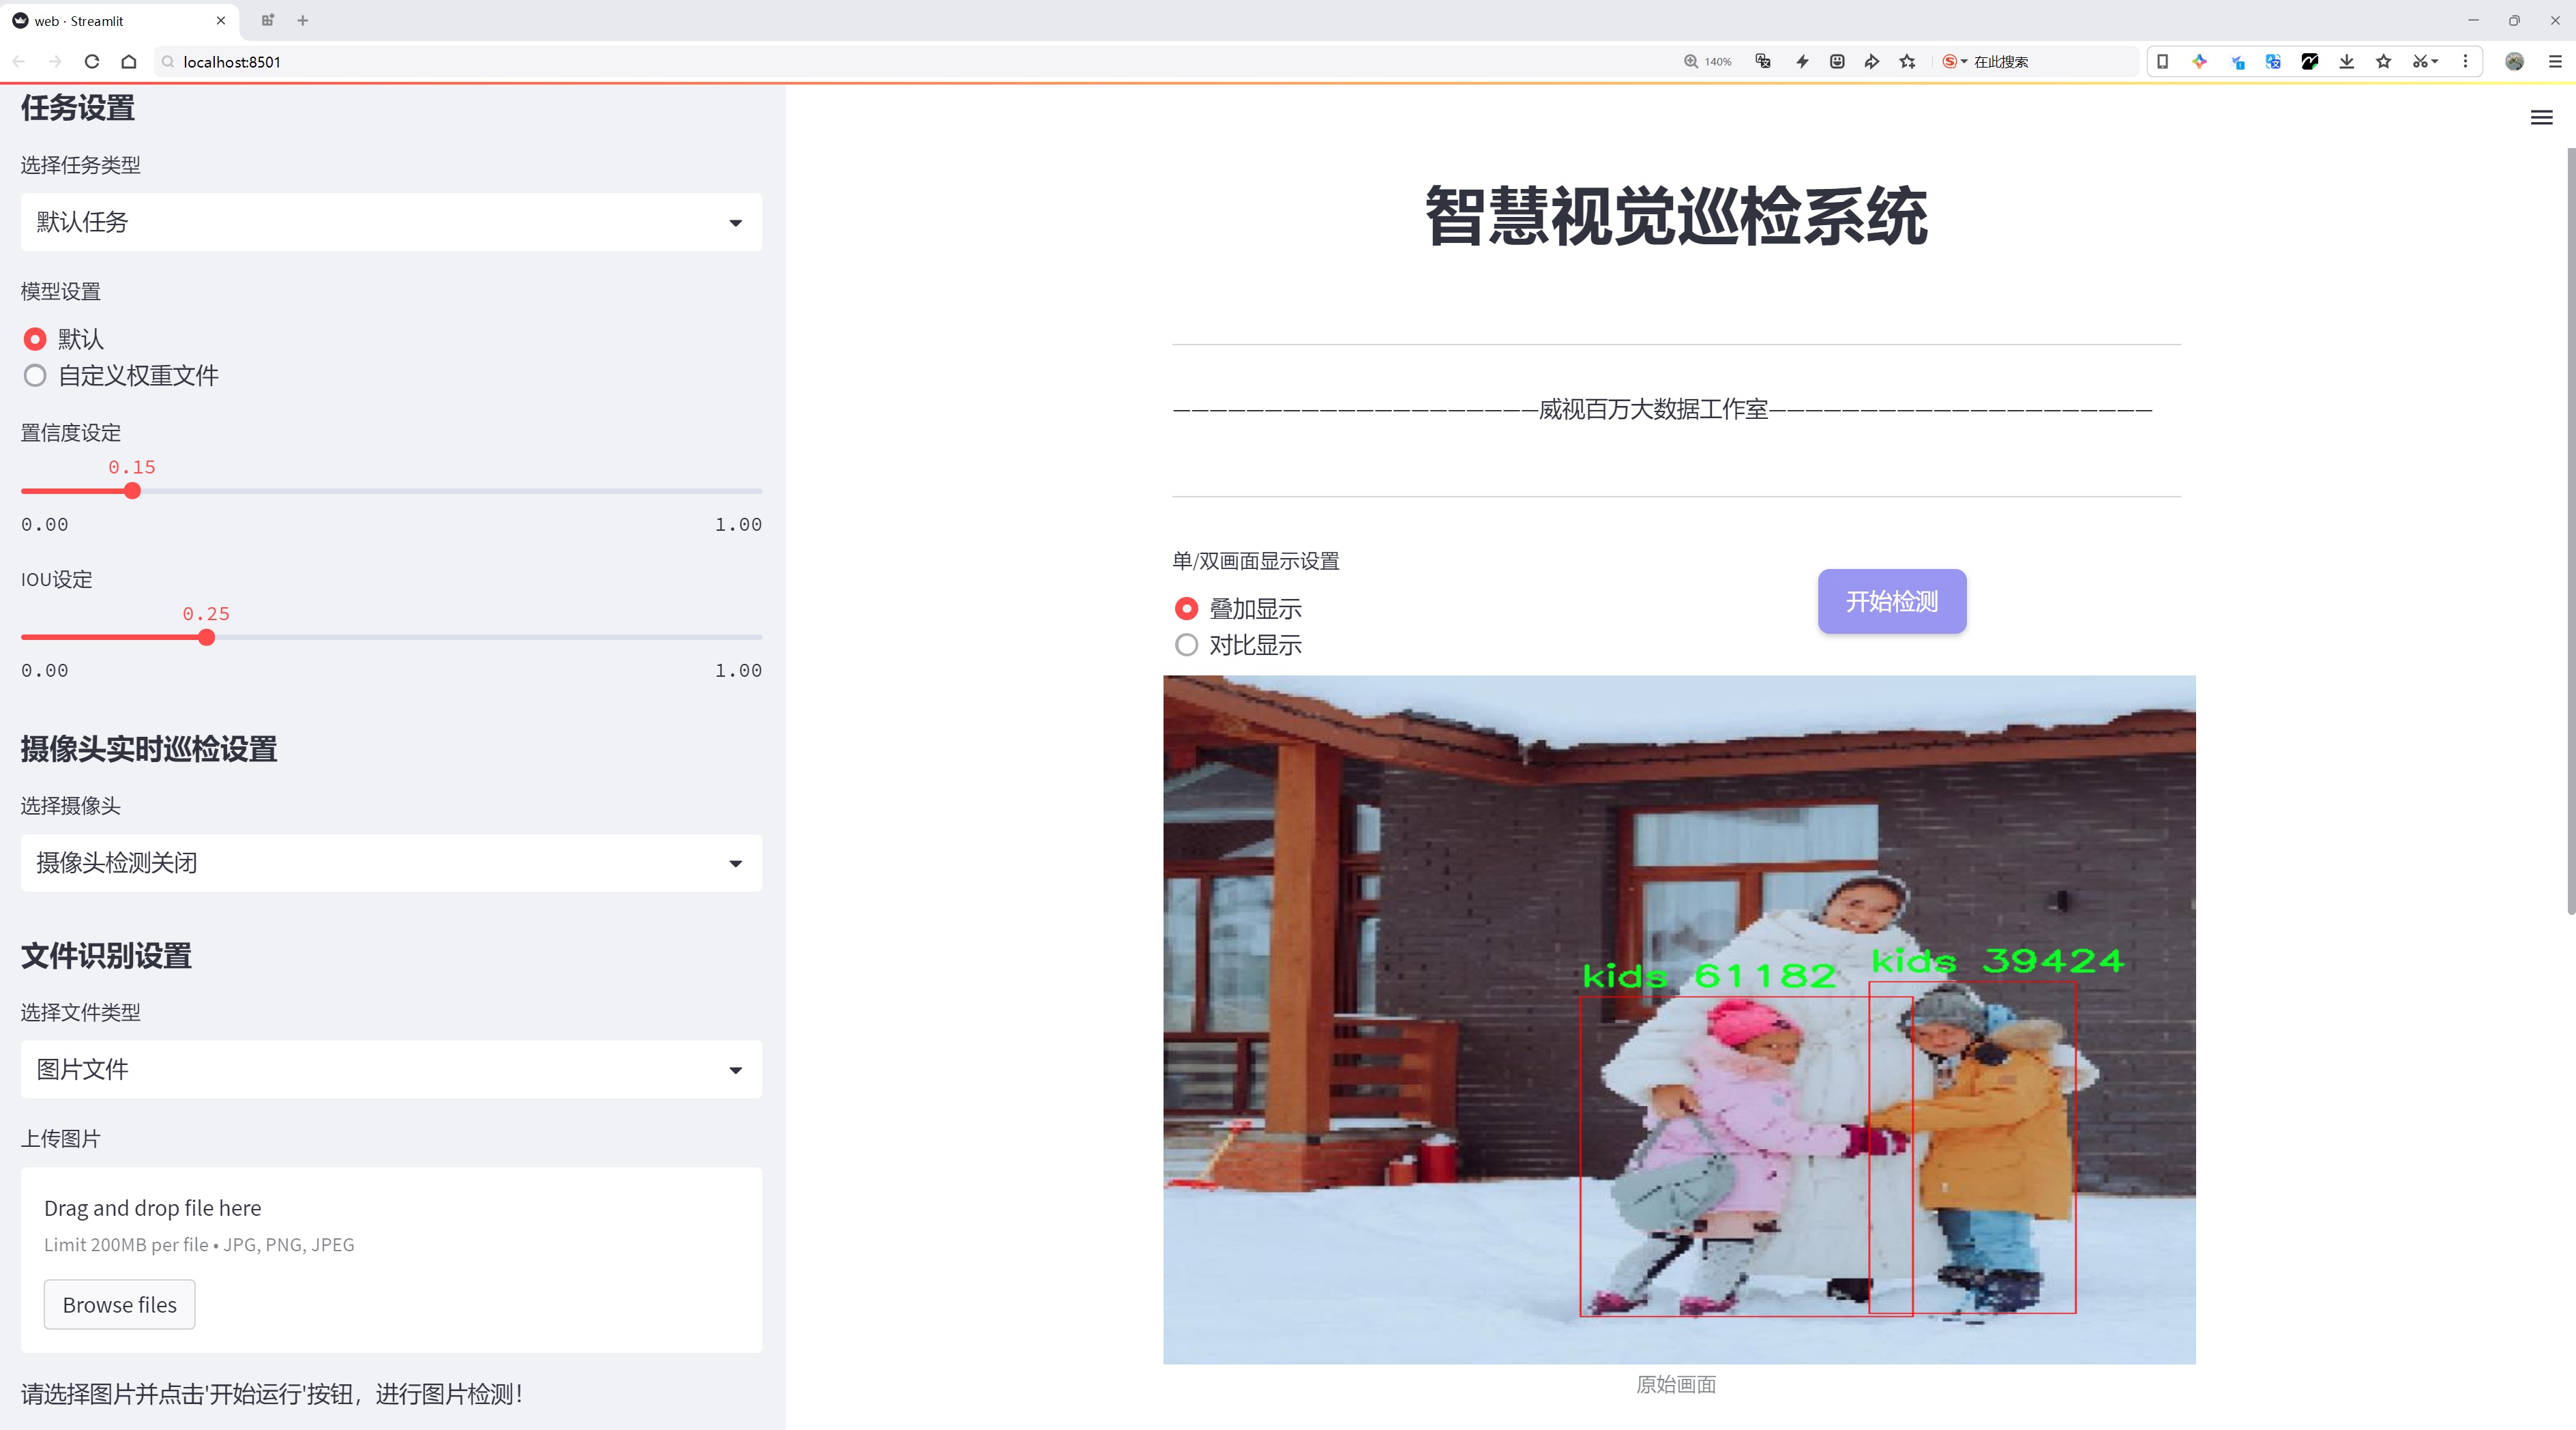Open a new browser tab
The width and height of the screenshot is (2576, 1430).
(x=303, y=20)
